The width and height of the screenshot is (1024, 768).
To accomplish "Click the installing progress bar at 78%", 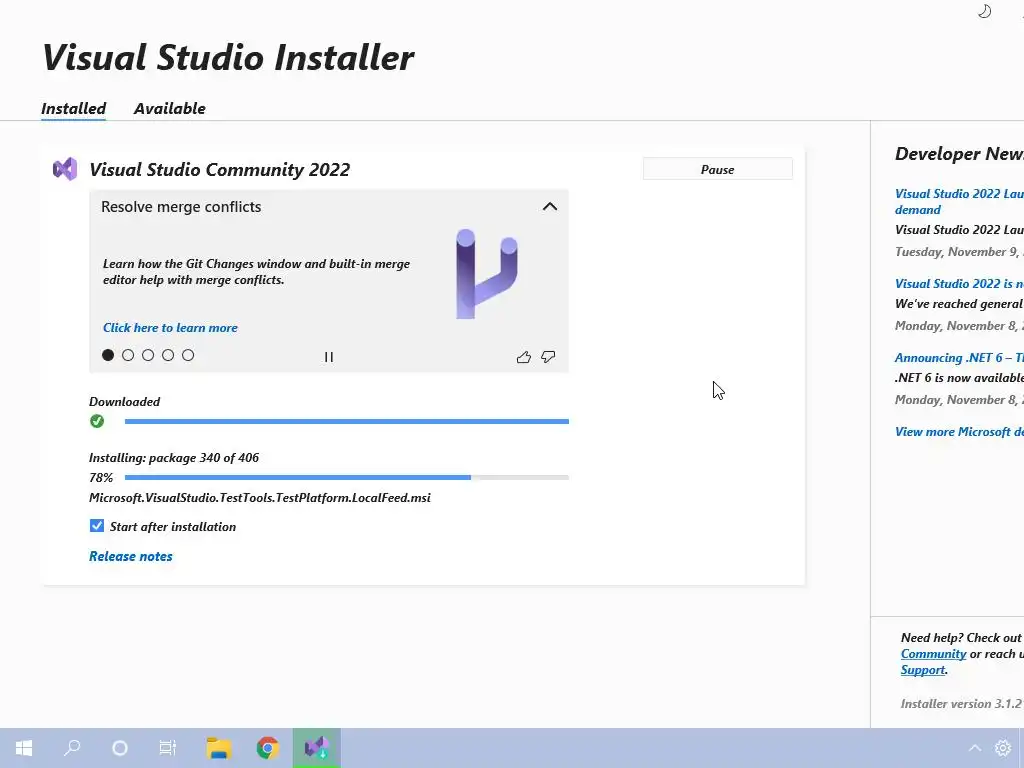I will click(x=347, y=477).
